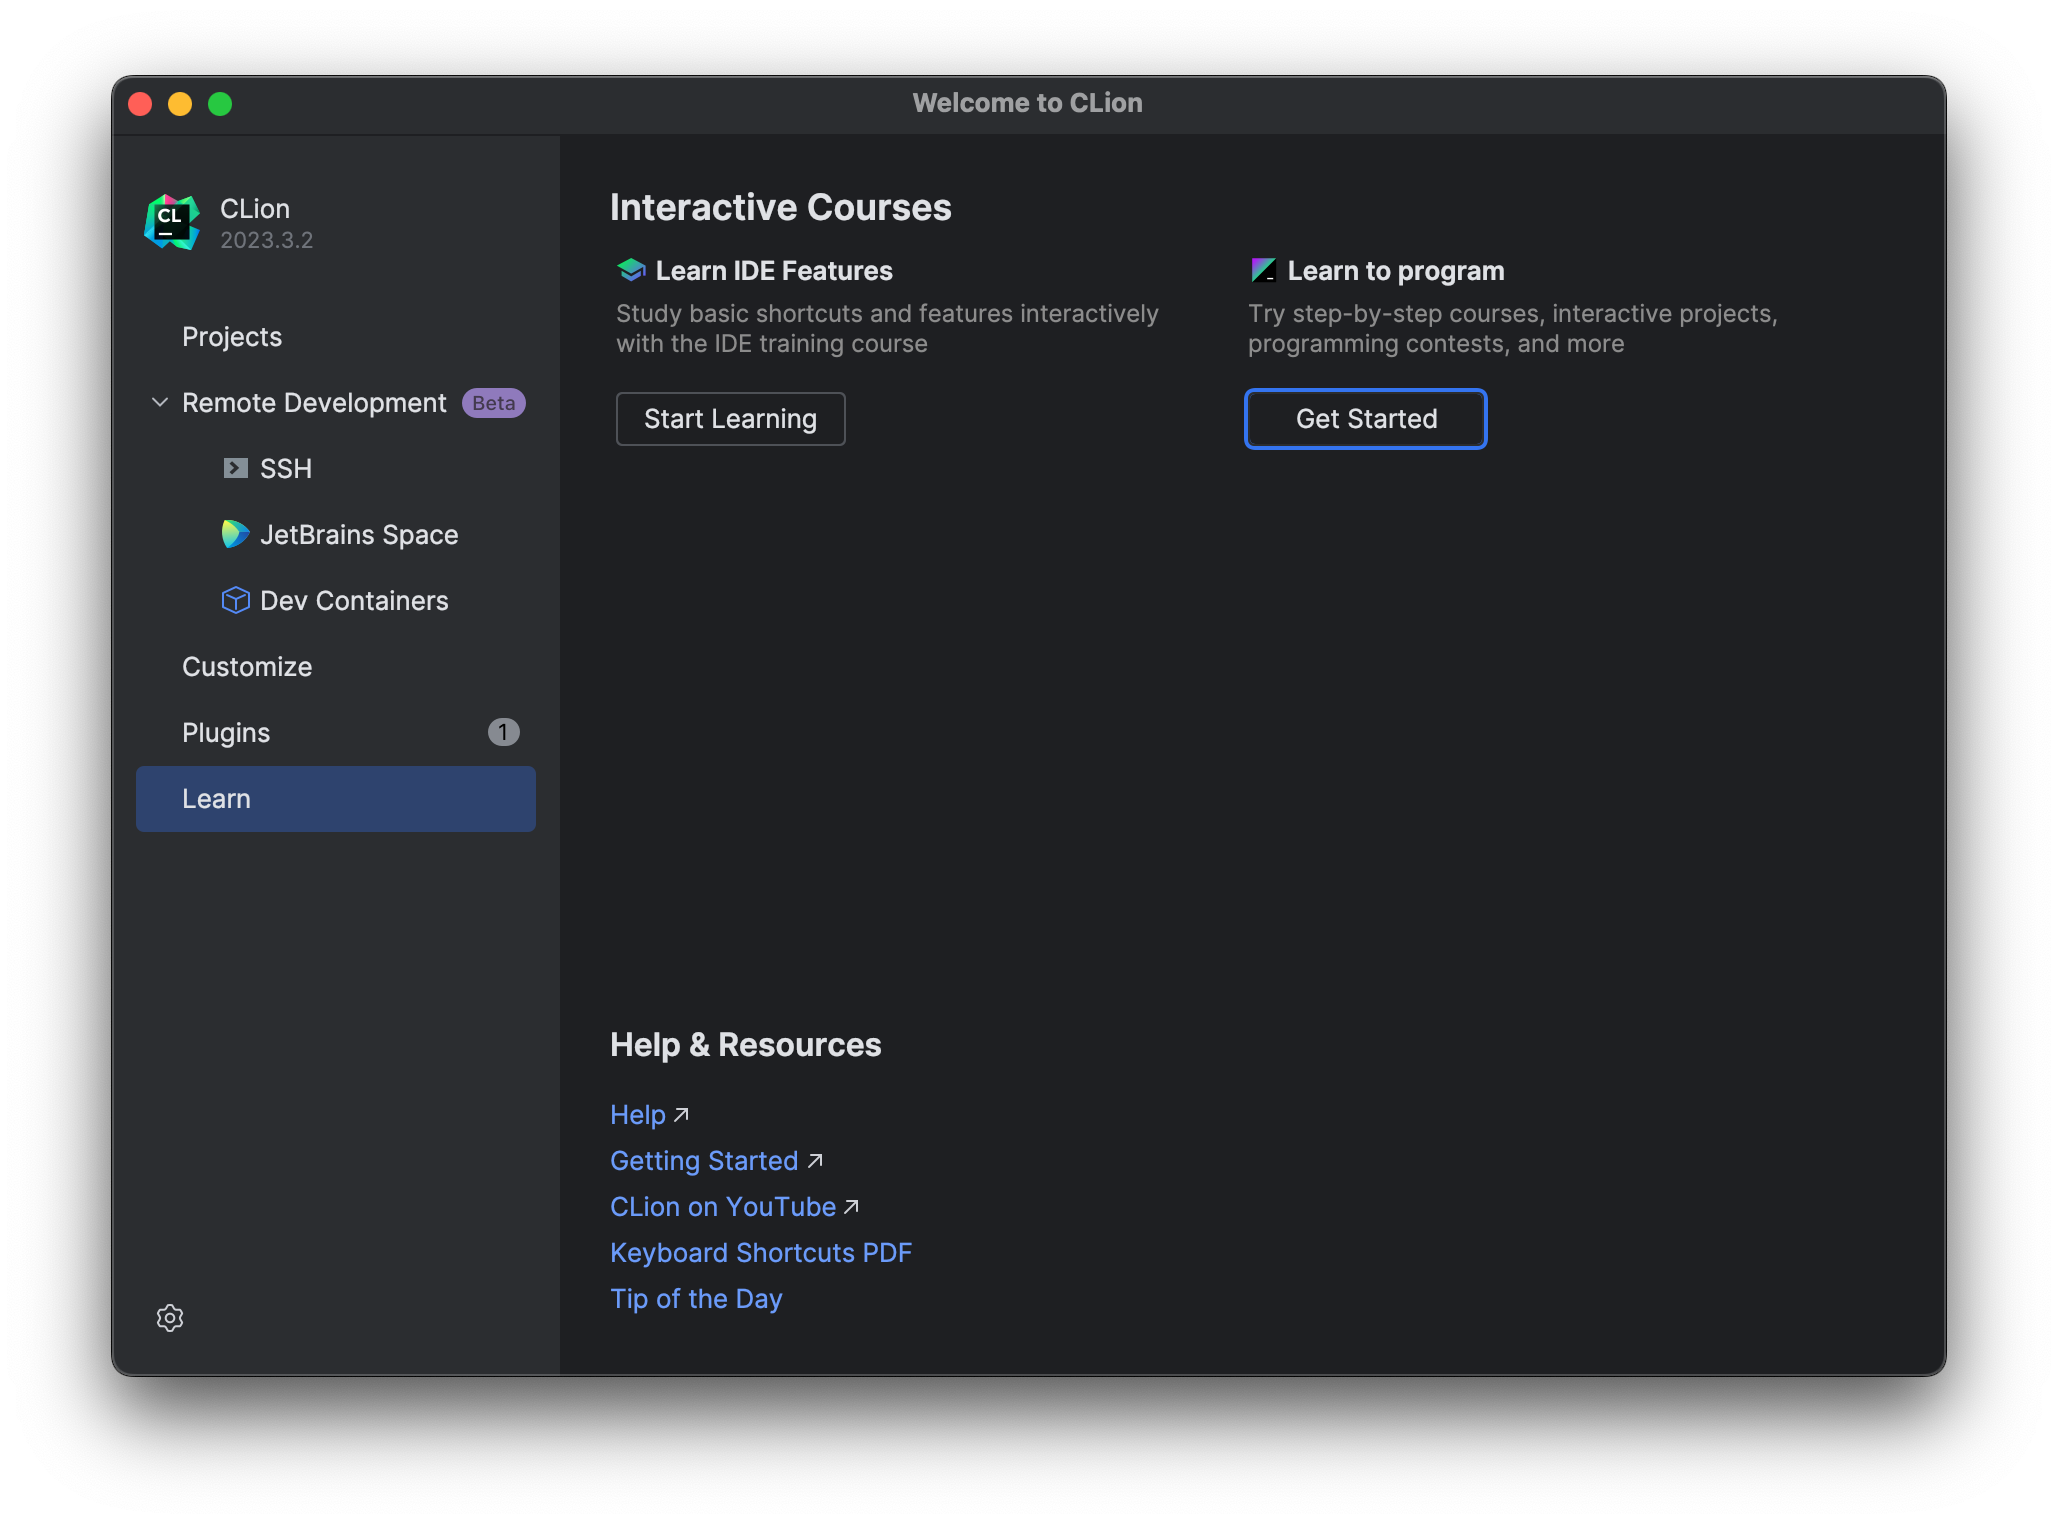The width and height of the screenshot is (2058, 1524).
Task: Click the Plugins update count badge
Action: (503, 732)
